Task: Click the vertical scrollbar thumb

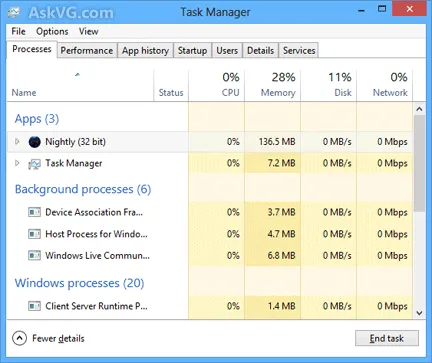Action: (x=420, y=163)
